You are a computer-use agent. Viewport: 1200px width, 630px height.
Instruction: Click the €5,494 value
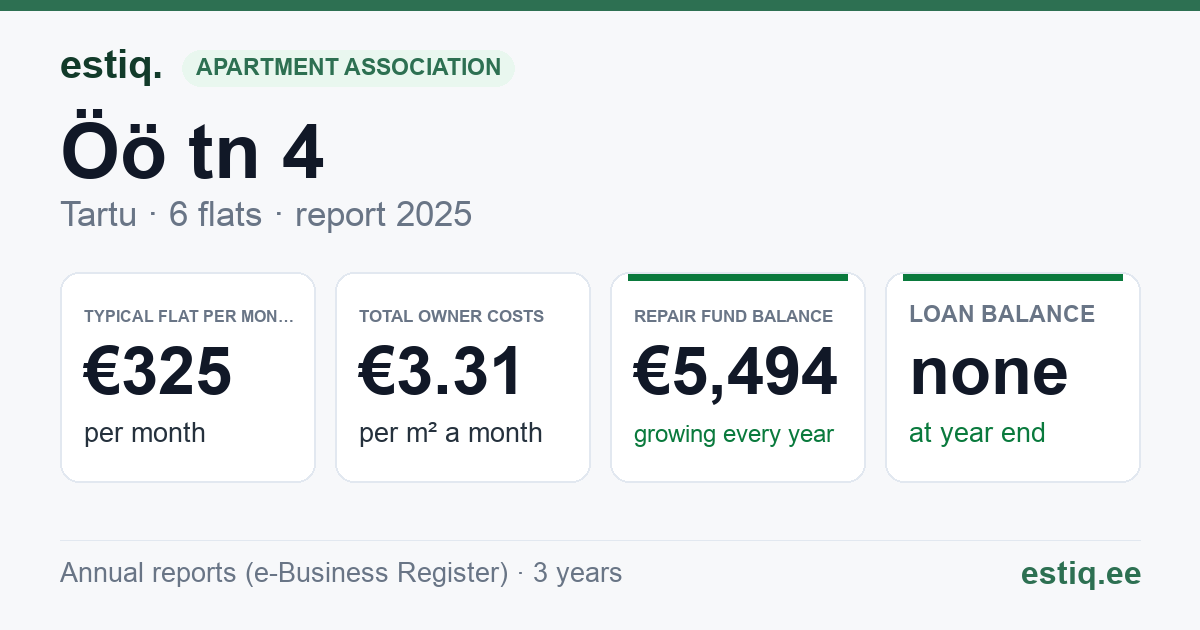(736, 372)
